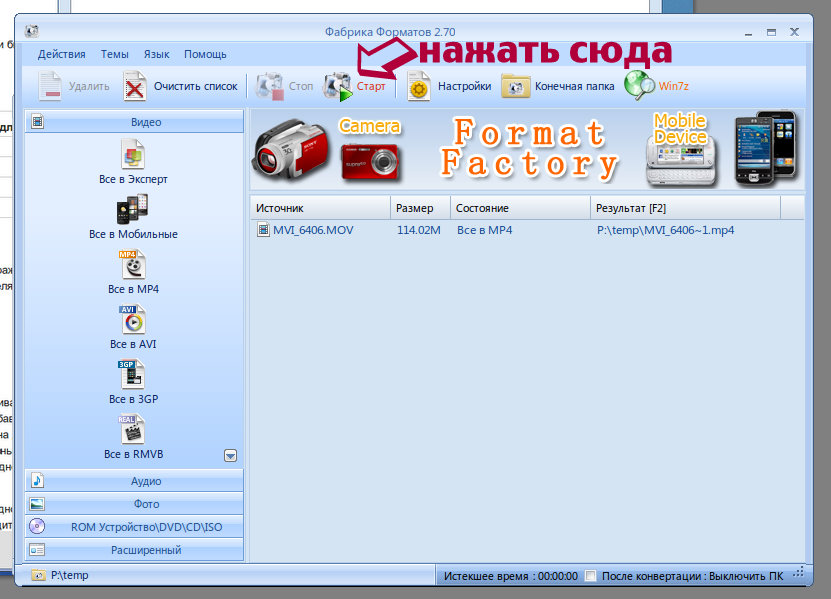
Task: Select the Все в AVI icon
Action: pyautogui.click(x=132, y=319)
